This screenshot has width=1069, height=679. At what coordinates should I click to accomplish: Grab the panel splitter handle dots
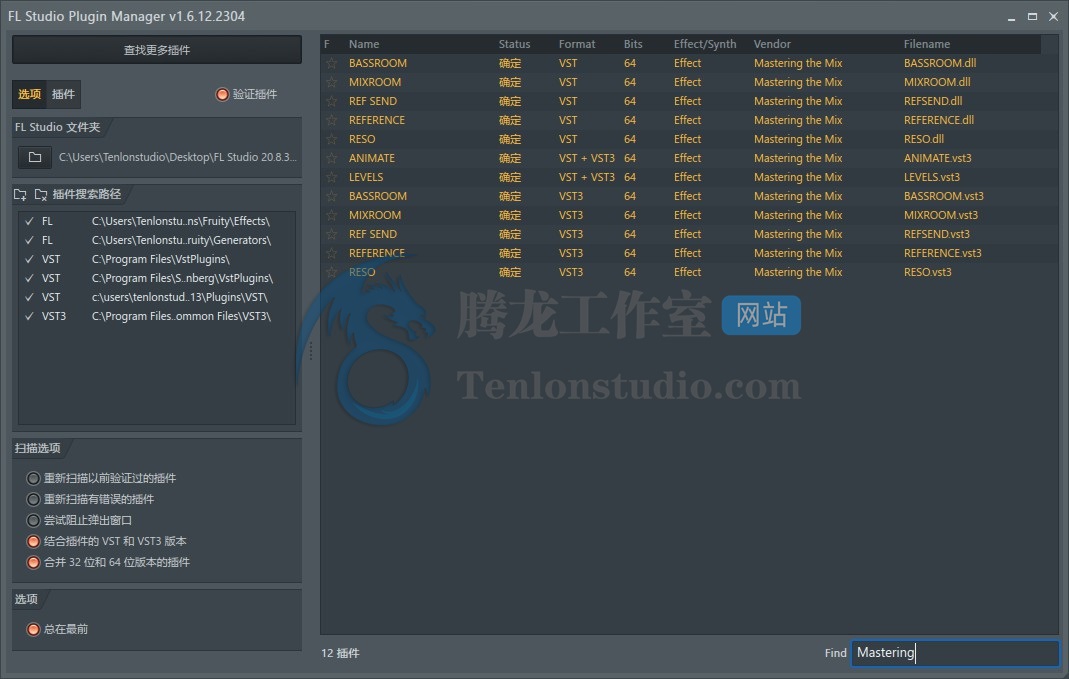click(x=311, y=351)
